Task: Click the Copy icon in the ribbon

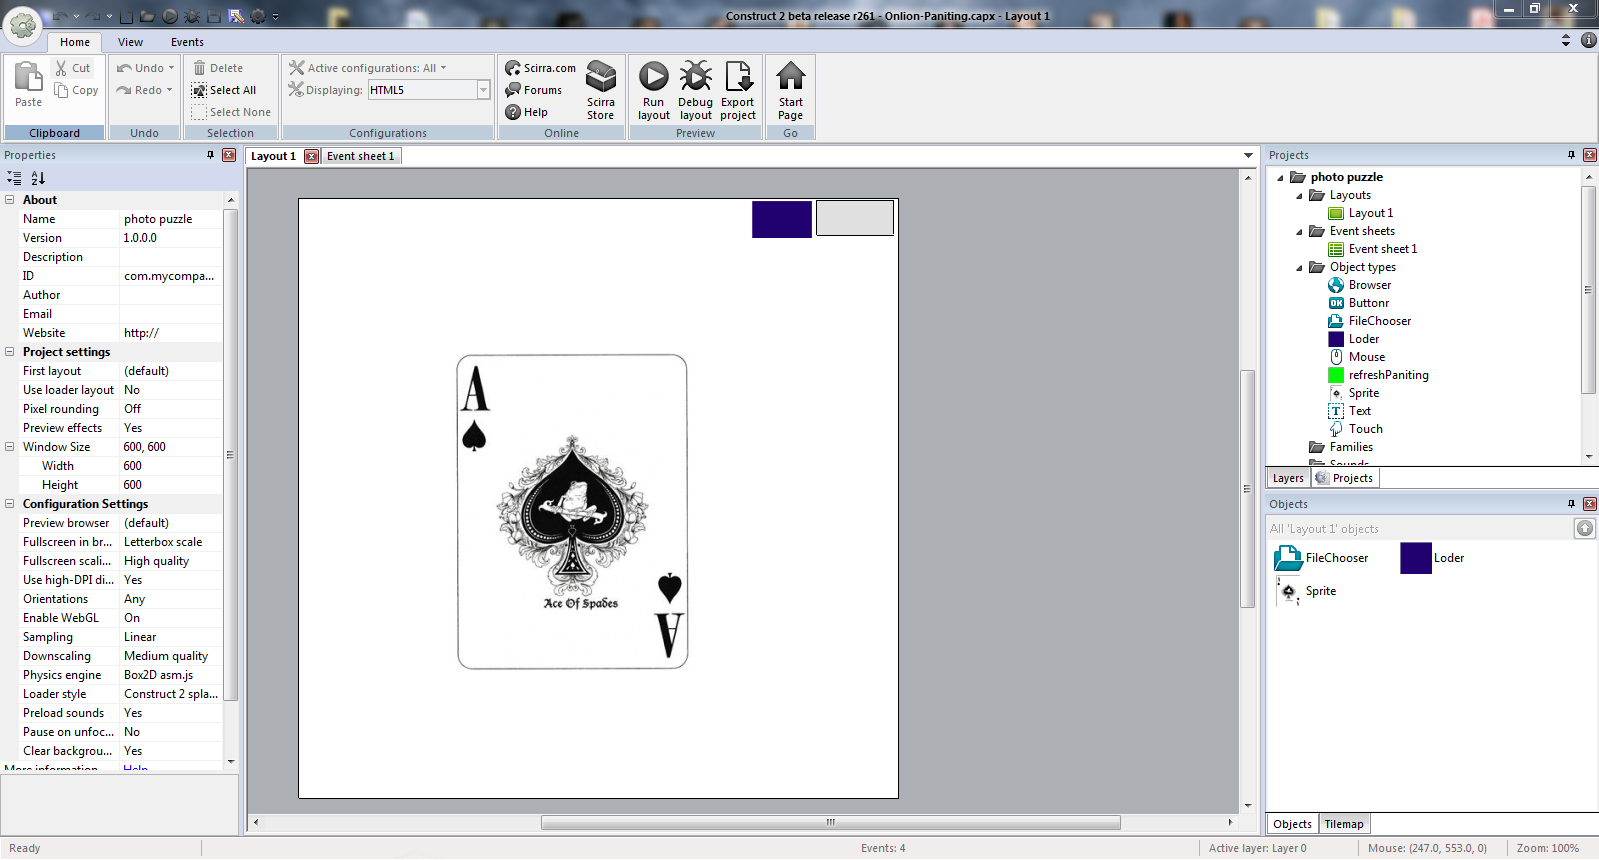Action: tap(61, 90)
